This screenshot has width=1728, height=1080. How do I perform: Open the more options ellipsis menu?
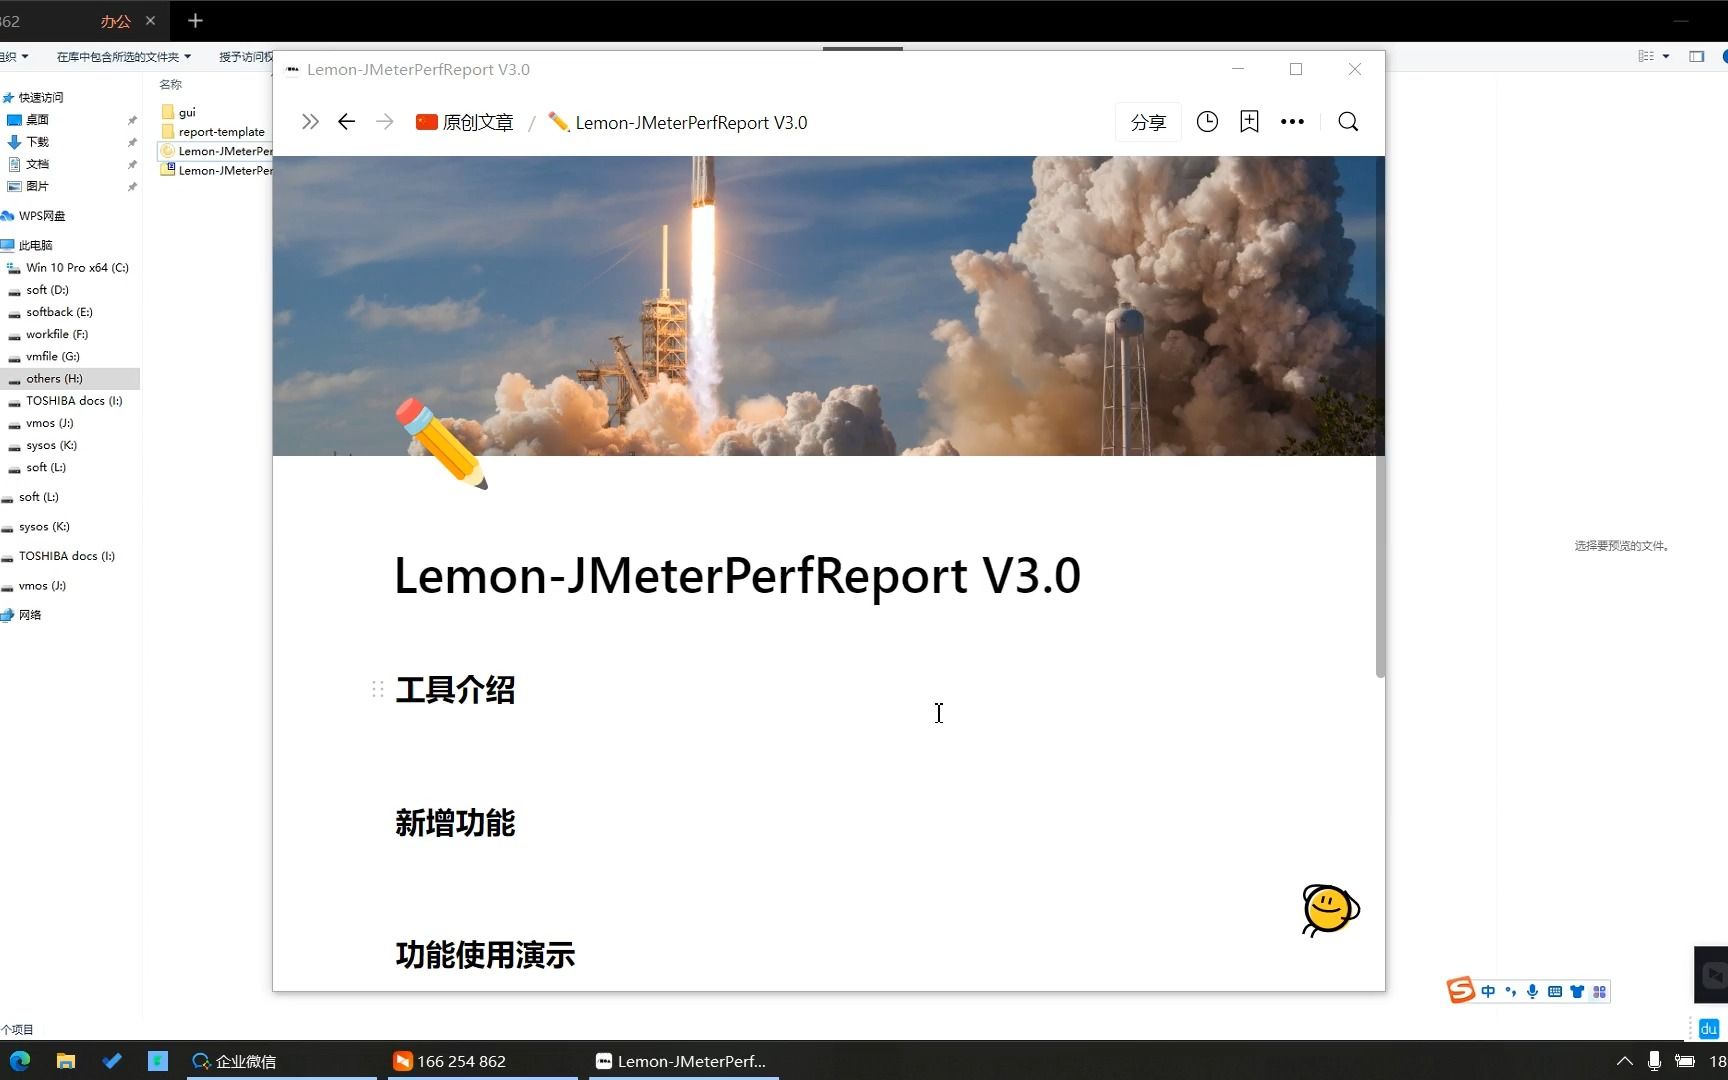pyautogui.click(x=1292, y=122)
